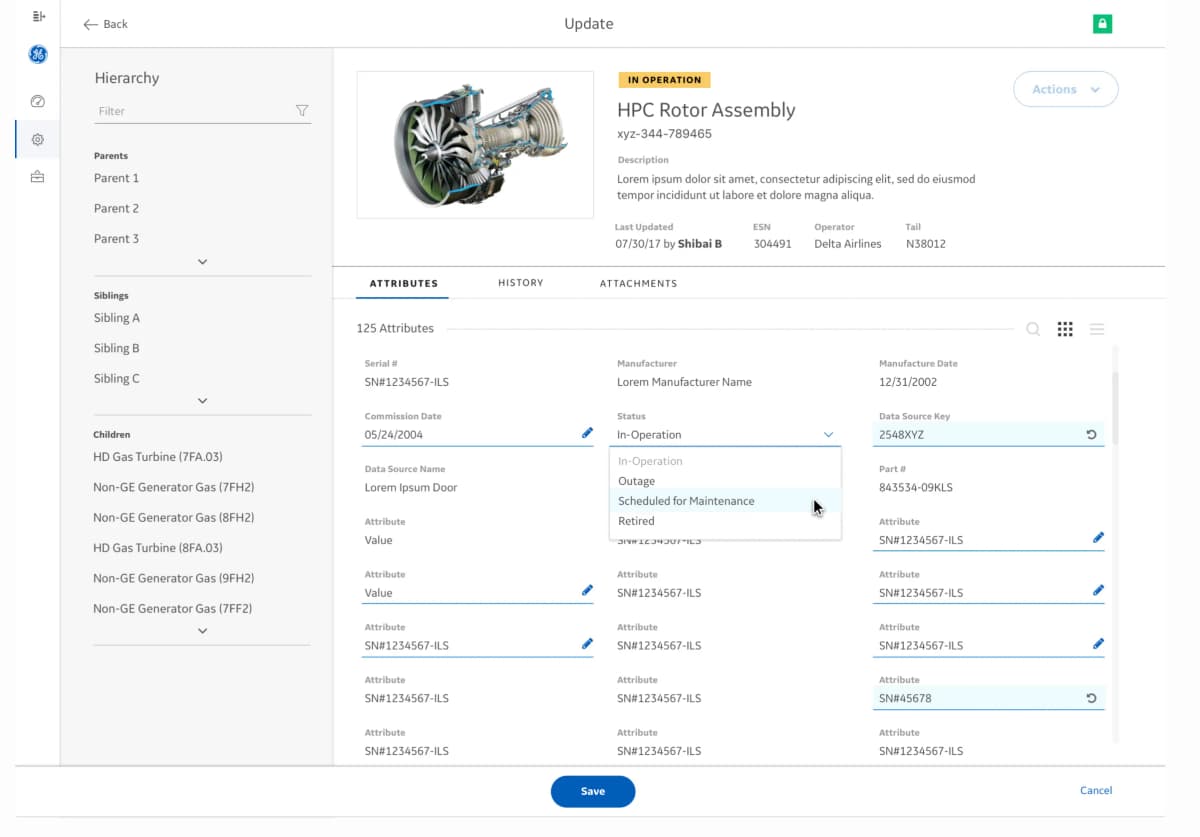1200x837 pixels.
Task: Open the Attachments tab
Action: click(x=638, y=283)
